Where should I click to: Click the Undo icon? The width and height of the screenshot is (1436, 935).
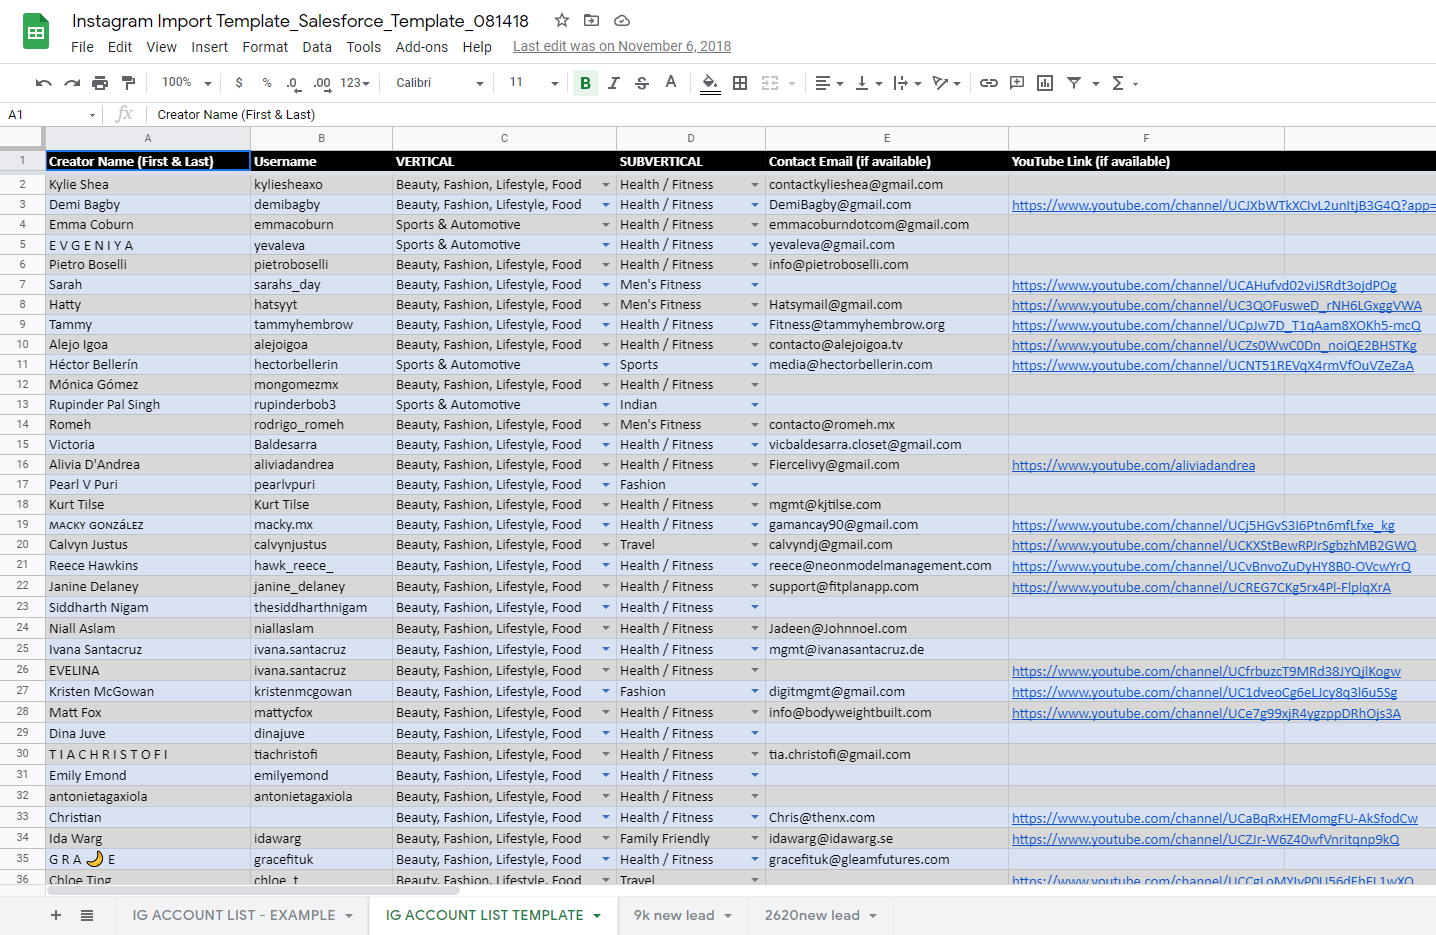pos(43,83)
